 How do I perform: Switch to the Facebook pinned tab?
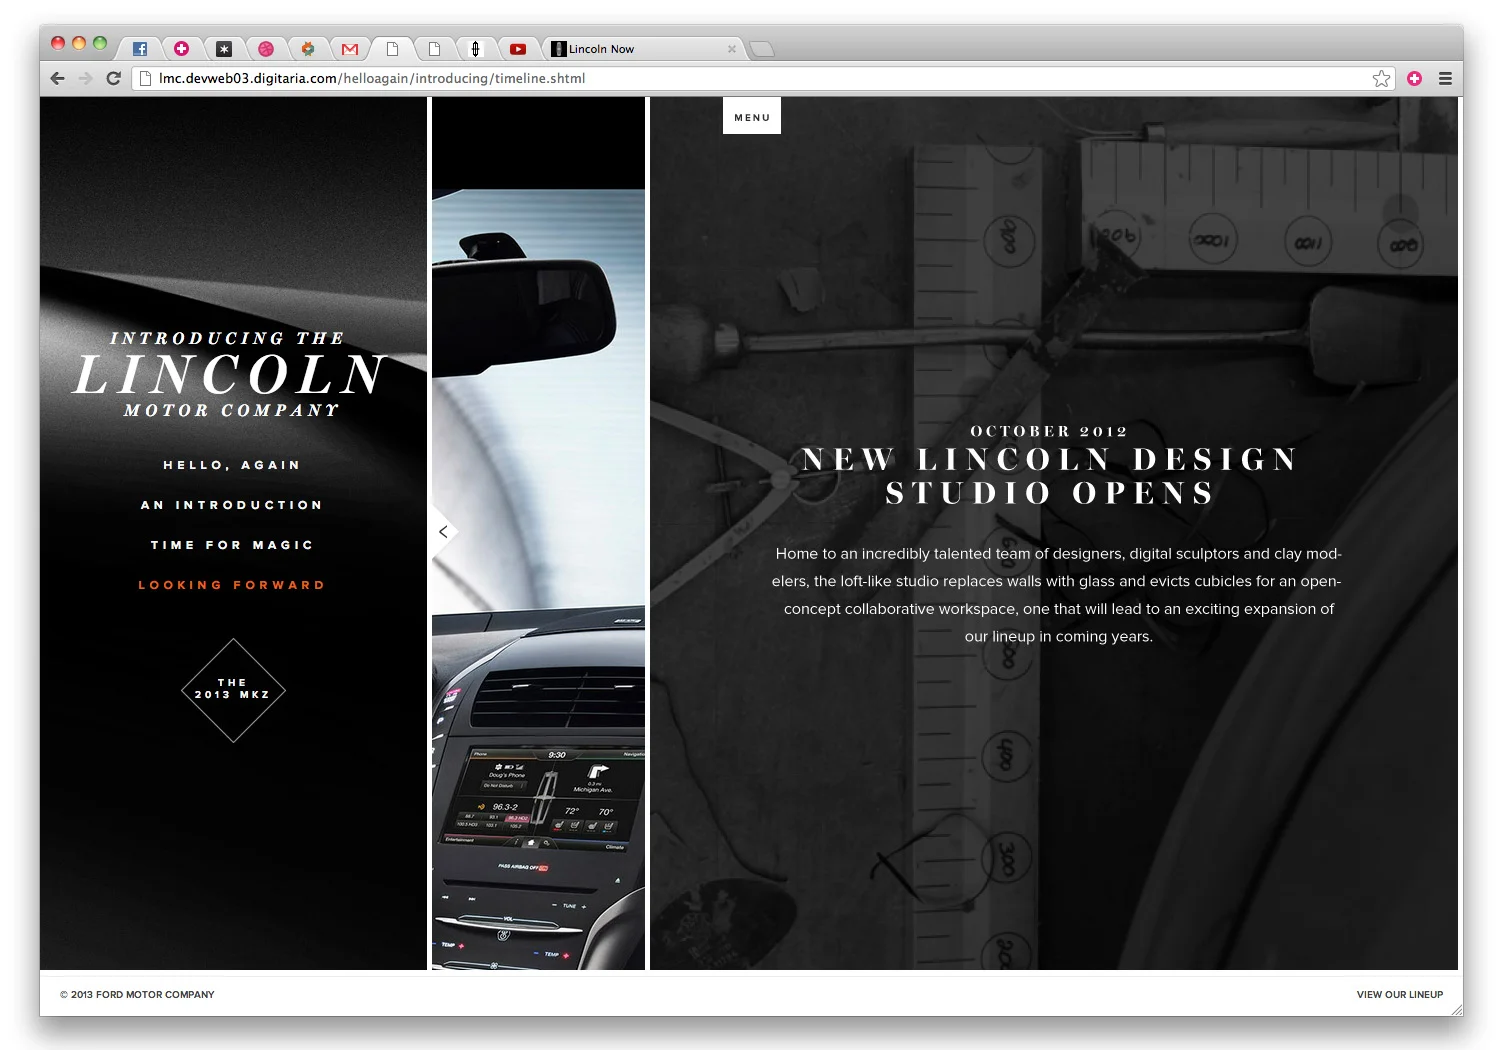coord(140,48)
